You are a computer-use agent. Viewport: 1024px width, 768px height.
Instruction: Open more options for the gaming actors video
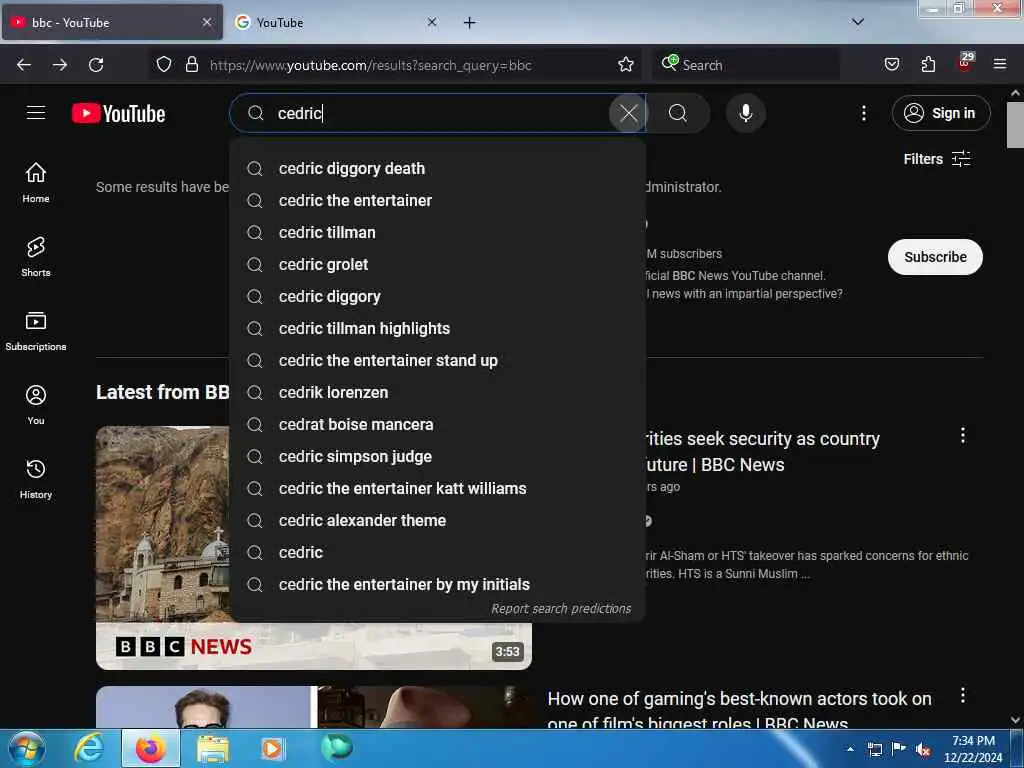(x=963, y=696)
